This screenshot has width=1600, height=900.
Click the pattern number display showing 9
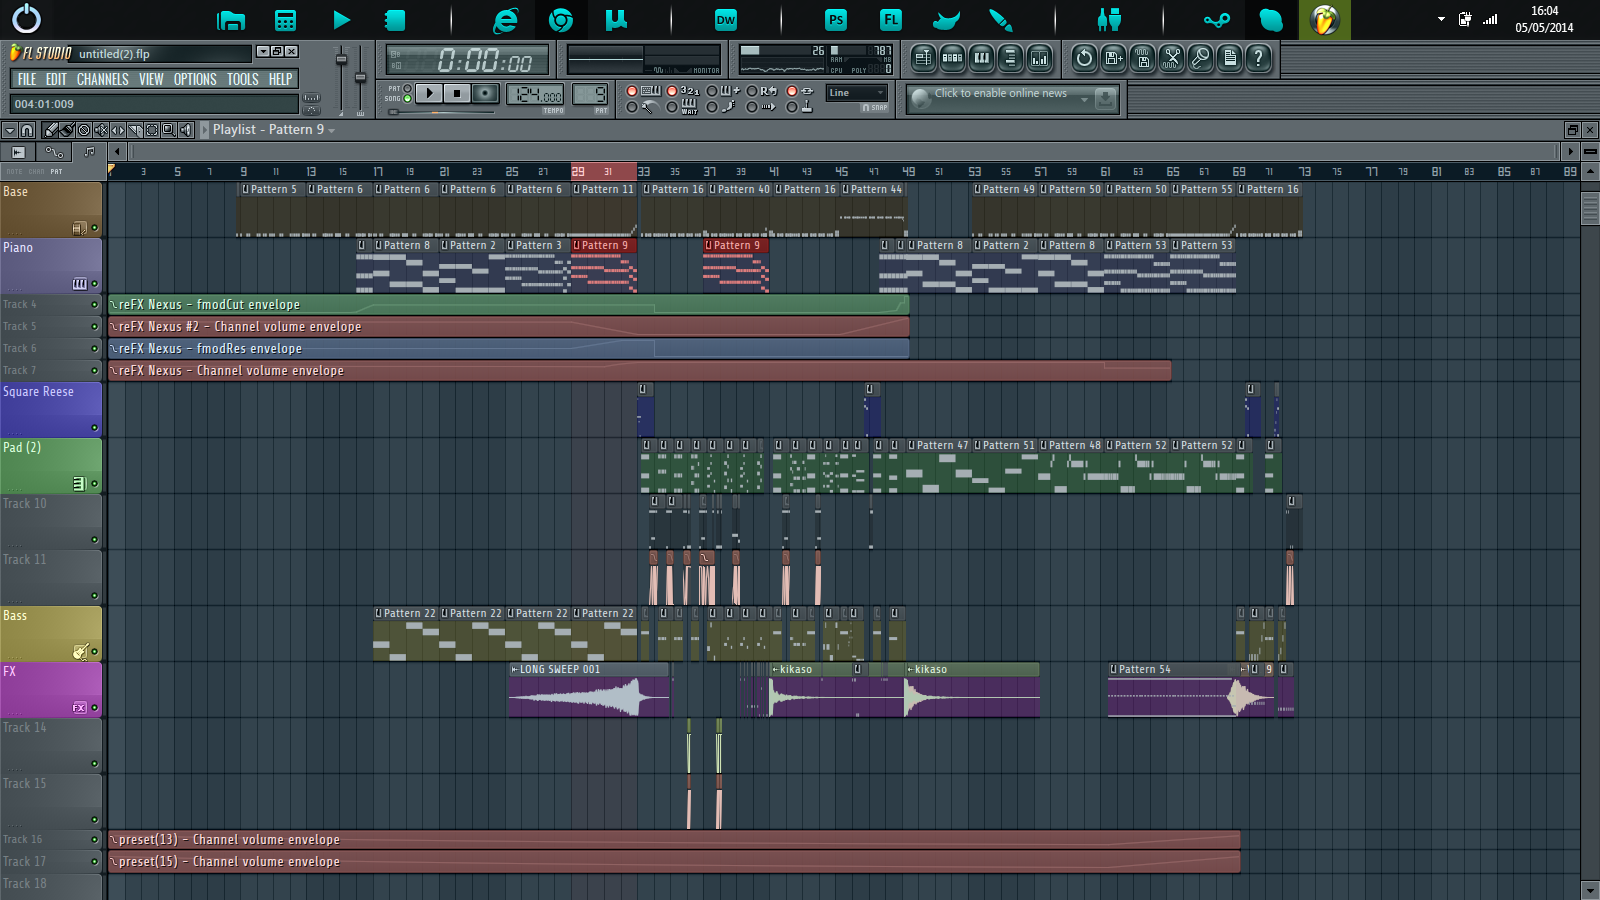590,94
